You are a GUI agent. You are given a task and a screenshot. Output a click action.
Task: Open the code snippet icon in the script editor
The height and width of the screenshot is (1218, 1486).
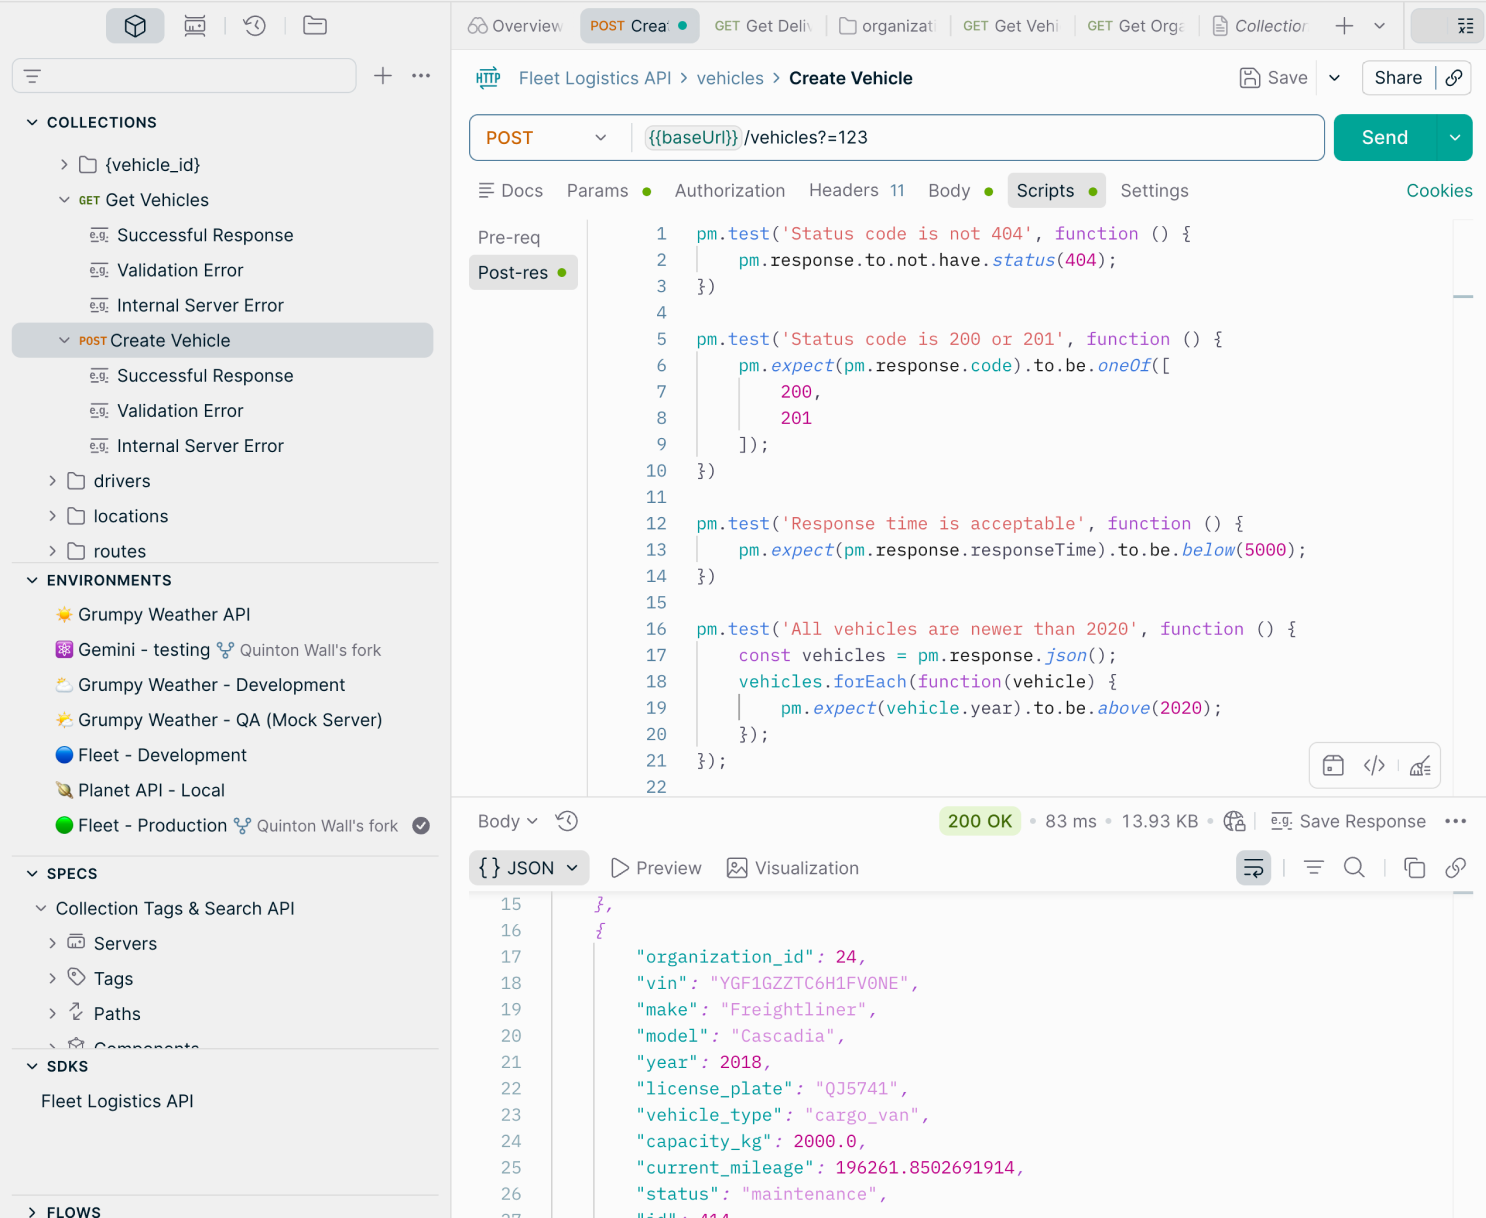[x=1374, y=765]
